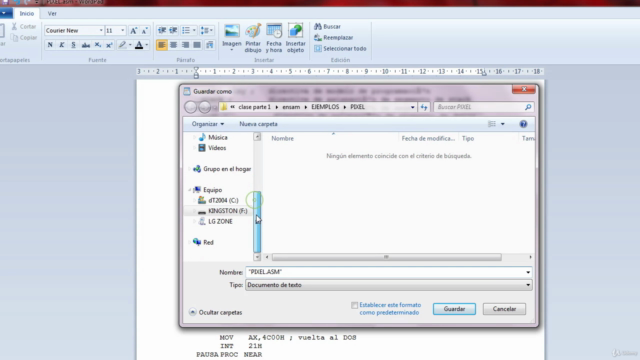The width and height of the screenshot is (640, 360).
Task: Click Insertar objeto icon
Action: 296,38
